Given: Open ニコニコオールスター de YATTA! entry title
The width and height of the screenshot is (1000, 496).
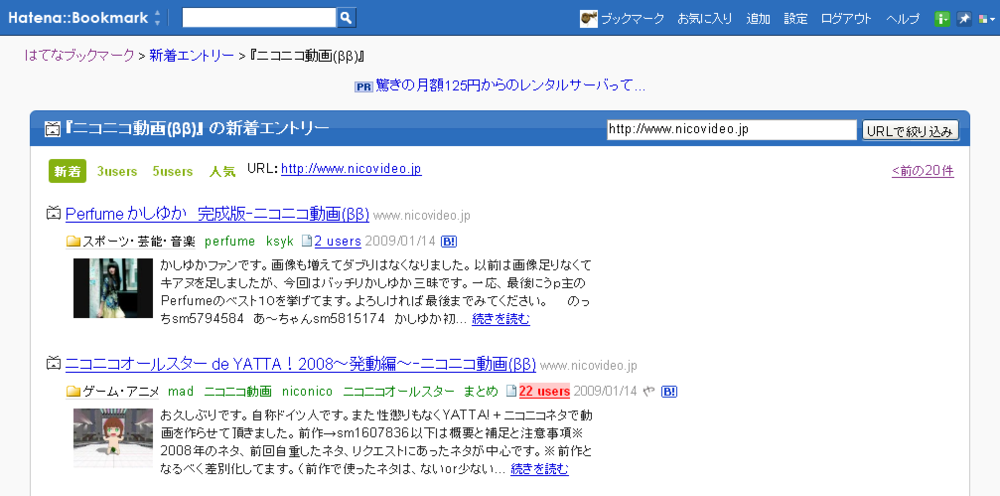Looking at the screenshot, I should (x=300, y=365).
